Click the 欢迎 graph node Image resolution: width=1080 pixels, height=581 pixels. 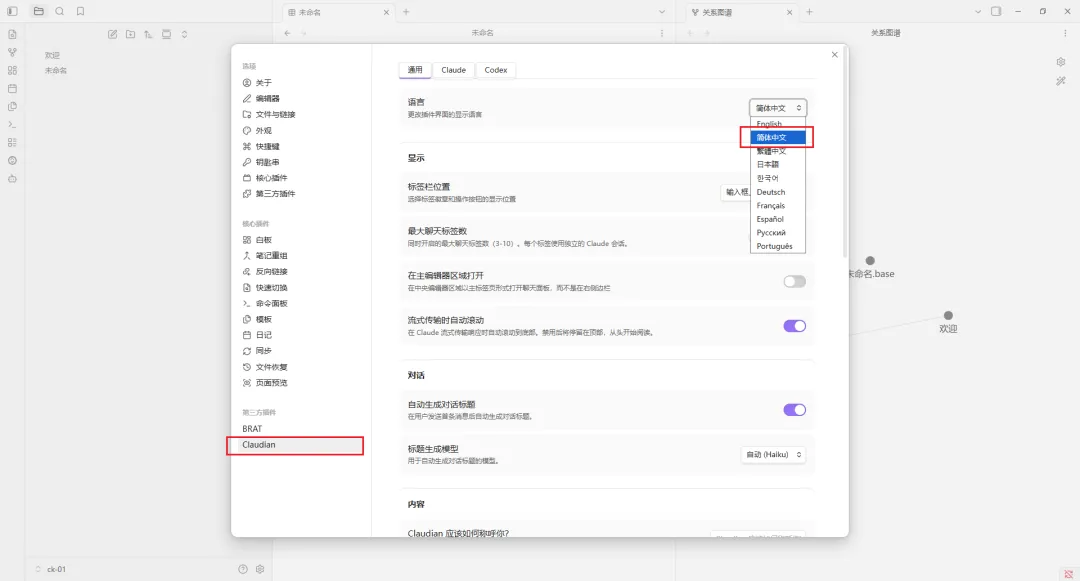[x=948, y=315]
